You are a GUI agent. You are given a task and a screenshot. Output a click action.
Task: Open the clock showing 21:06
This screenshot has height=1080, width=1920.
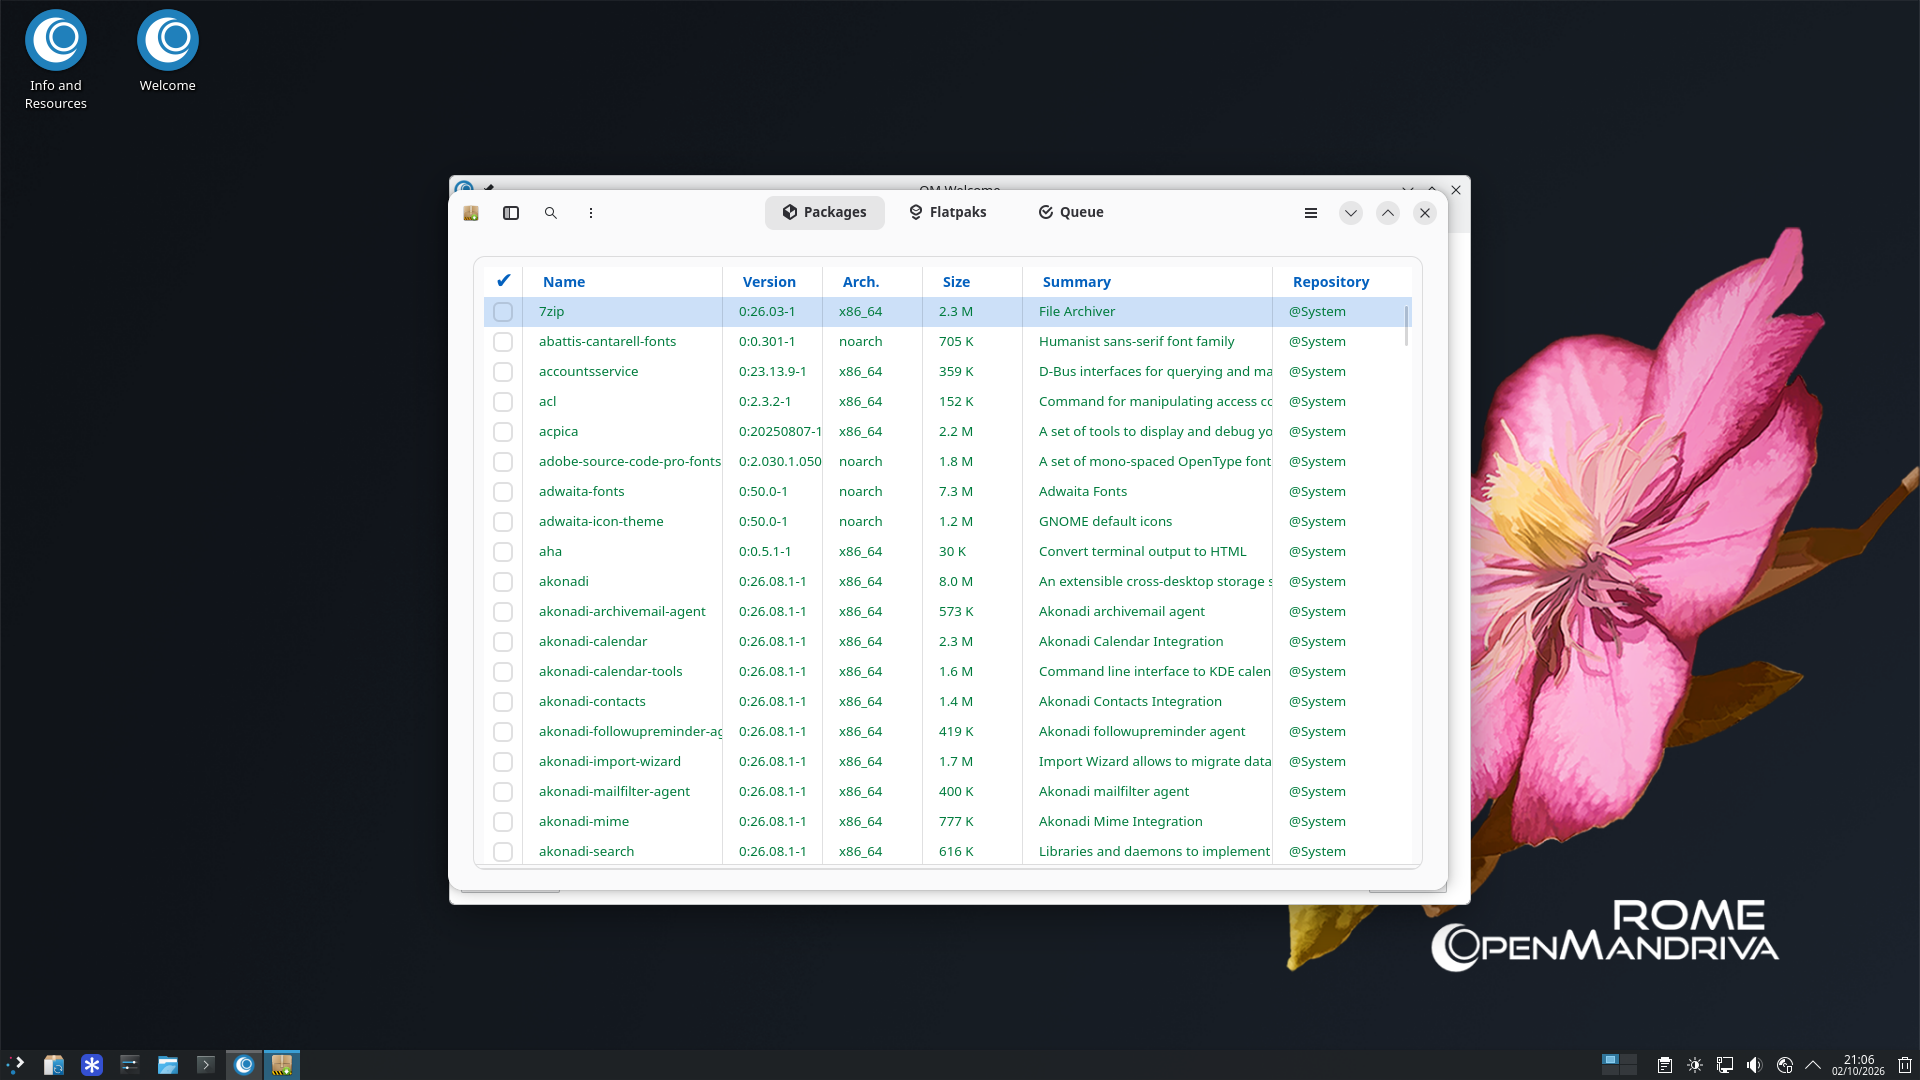click(x=1858, y=1065)
